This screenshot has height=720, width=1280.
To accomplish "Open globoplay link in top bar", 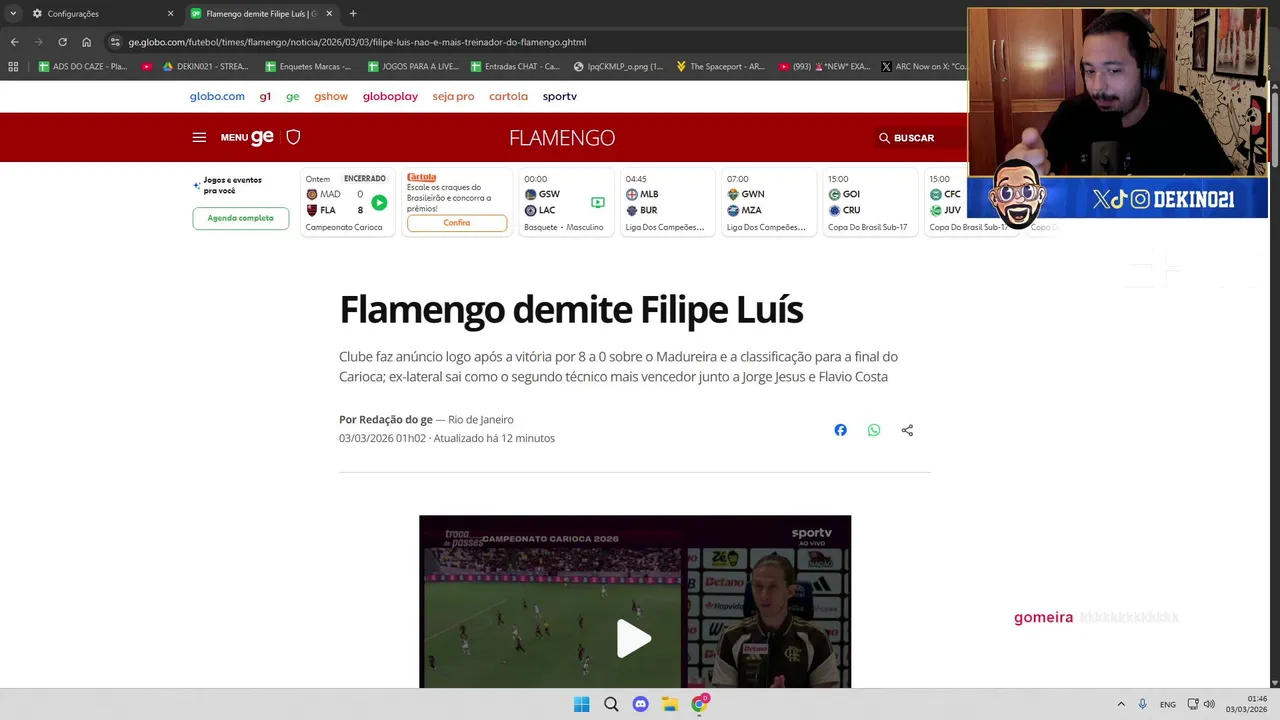I will 390,96.
